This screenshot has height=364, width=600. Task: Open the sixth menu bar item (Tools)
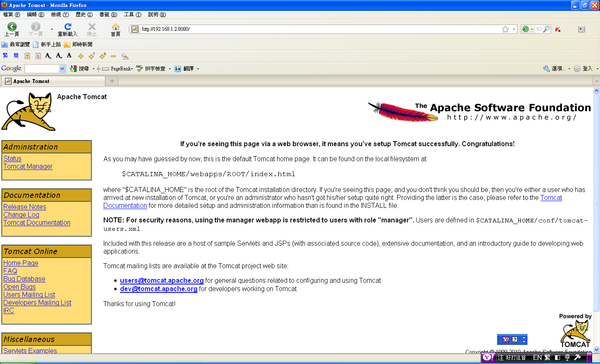tap(132, 15)
